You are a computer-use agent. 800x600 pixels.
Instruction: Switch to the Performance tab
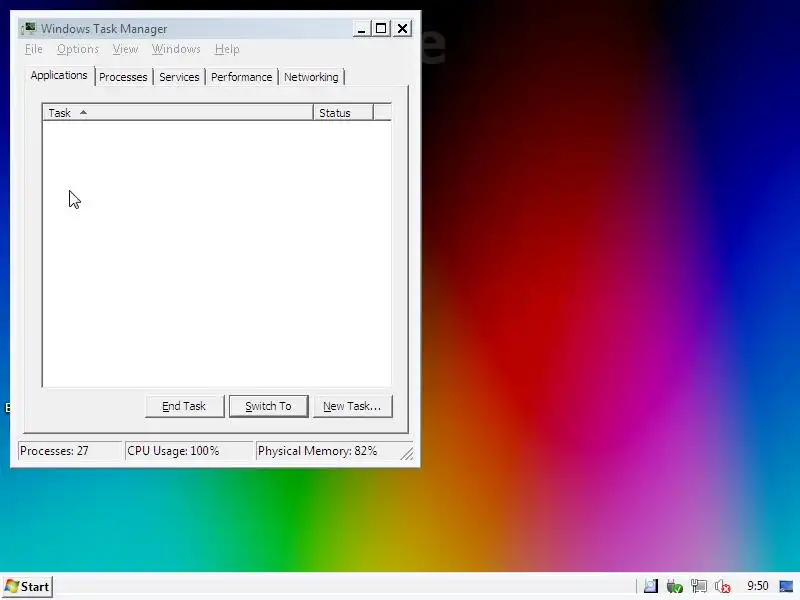click(x=241, y=77)
